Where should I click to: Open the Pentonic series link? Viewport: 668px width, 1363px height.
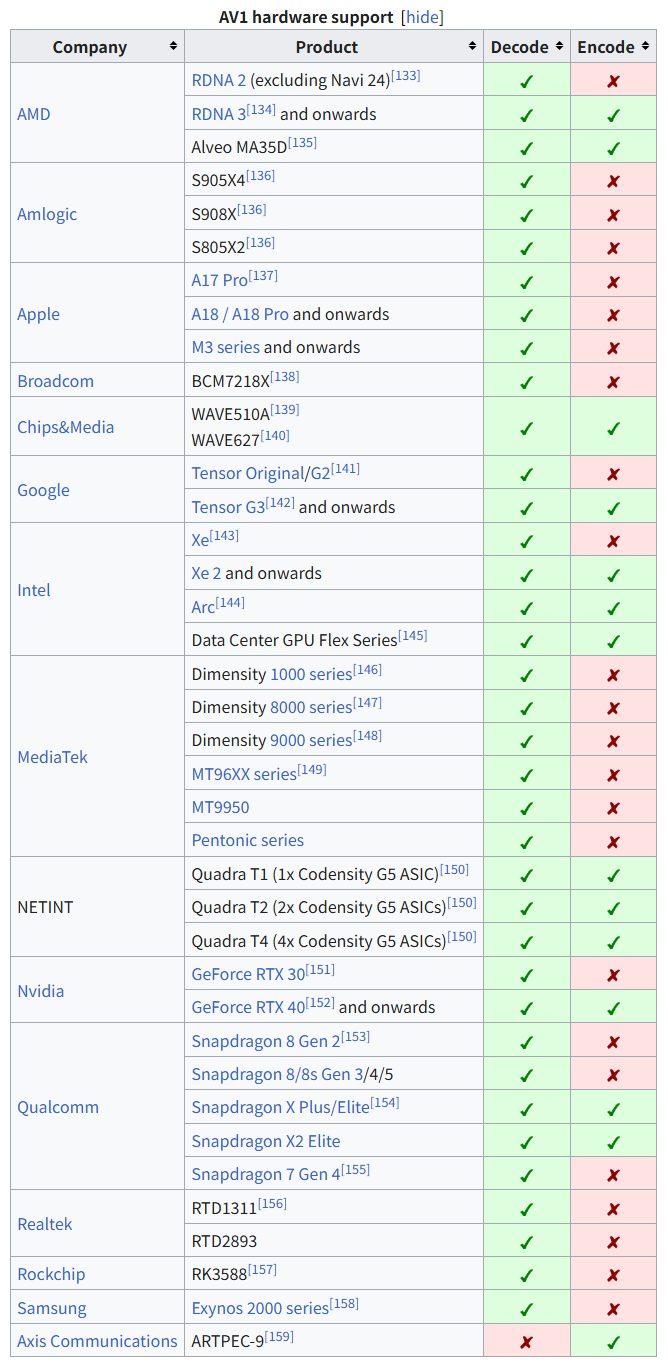247,841
